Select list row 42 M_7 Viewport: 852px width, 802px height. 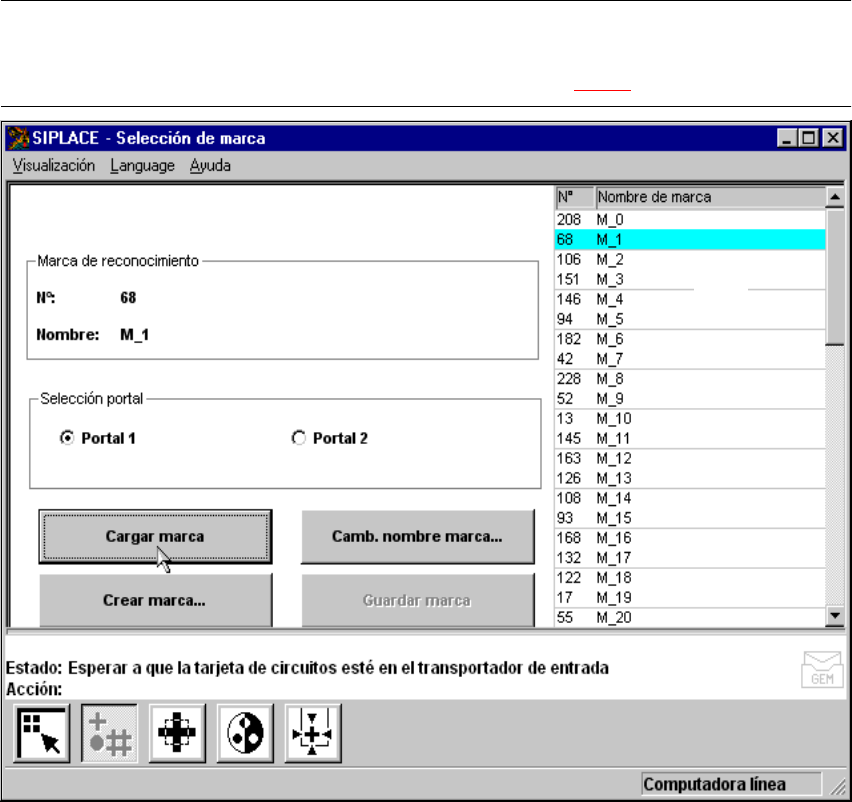690,359
